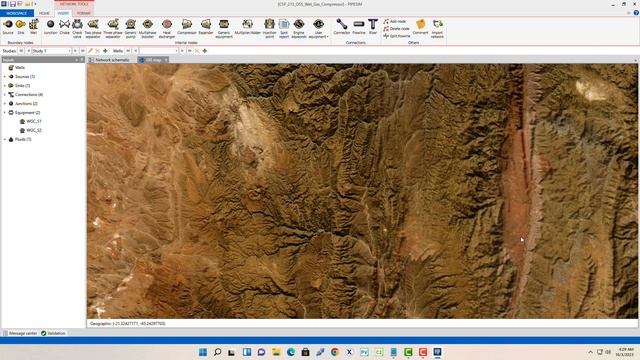640x360 pixels.
Task: Click the geographic coordinates readout
Action: point(127,324)
